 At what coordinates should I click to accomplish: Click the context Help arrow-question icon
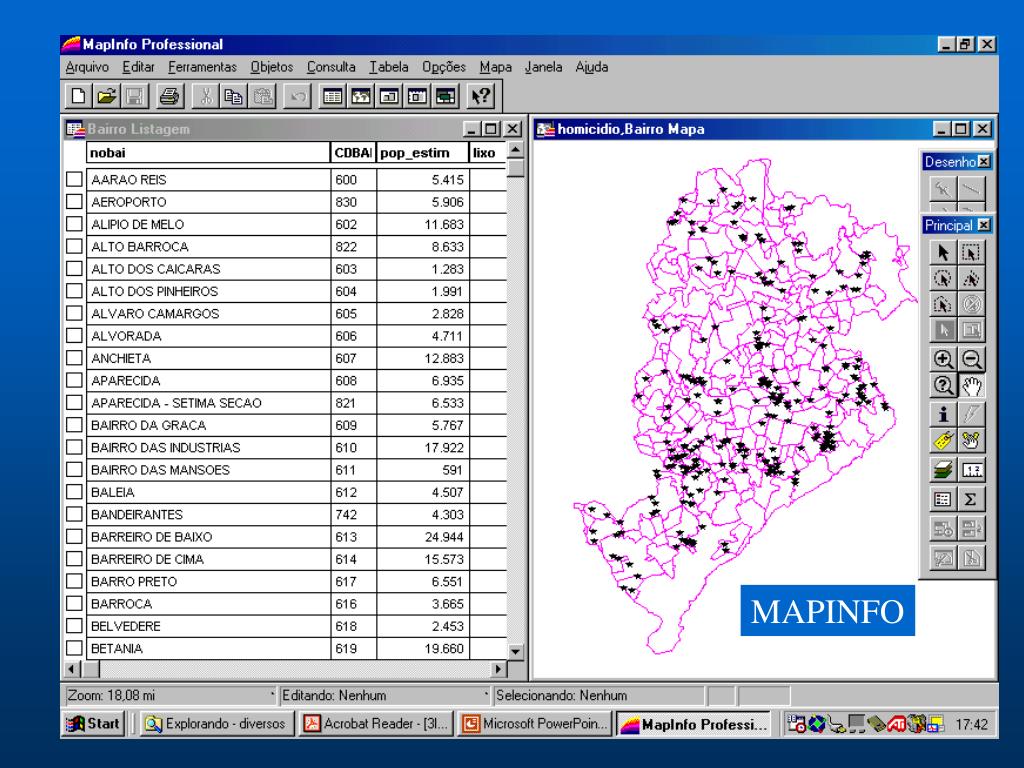pos(481,97)
